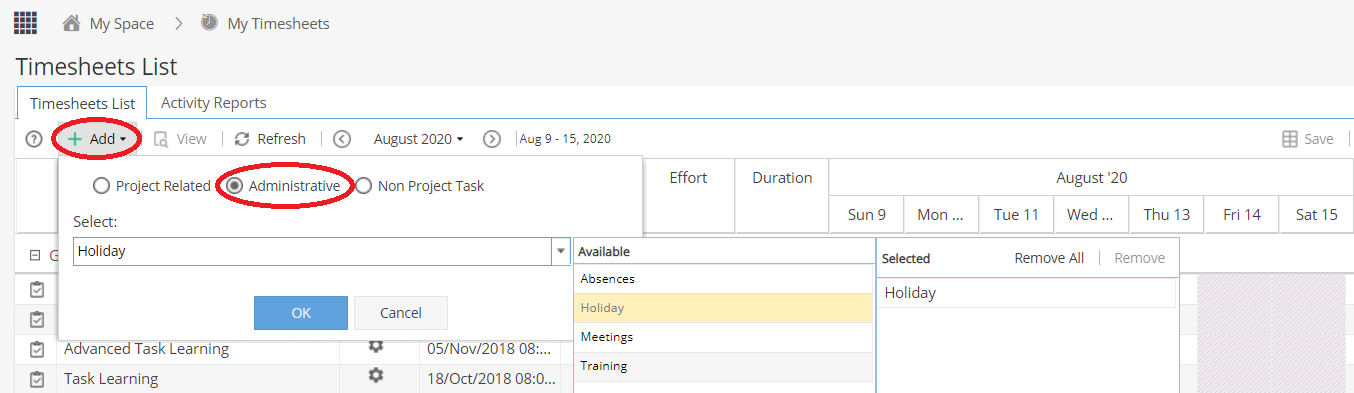Refresh the timesheets list
Screen dimensions: 1354x393
[270, 139]
